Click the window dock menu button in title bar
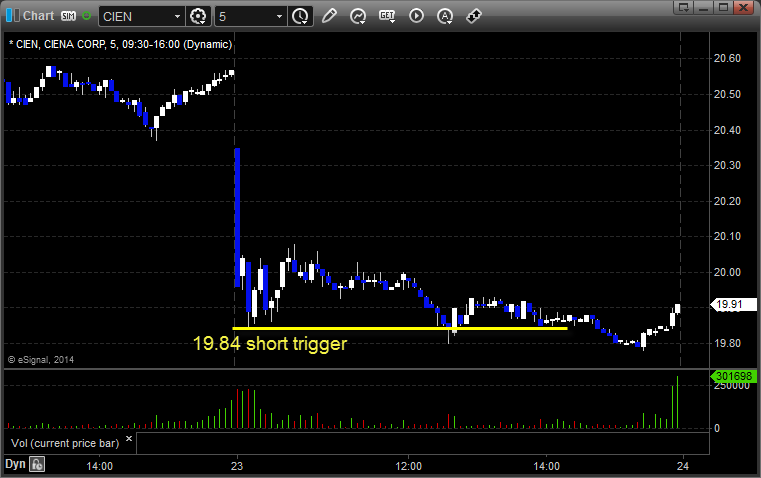The width and height of the screenshot is (761, 478). (x=683, y=7)
